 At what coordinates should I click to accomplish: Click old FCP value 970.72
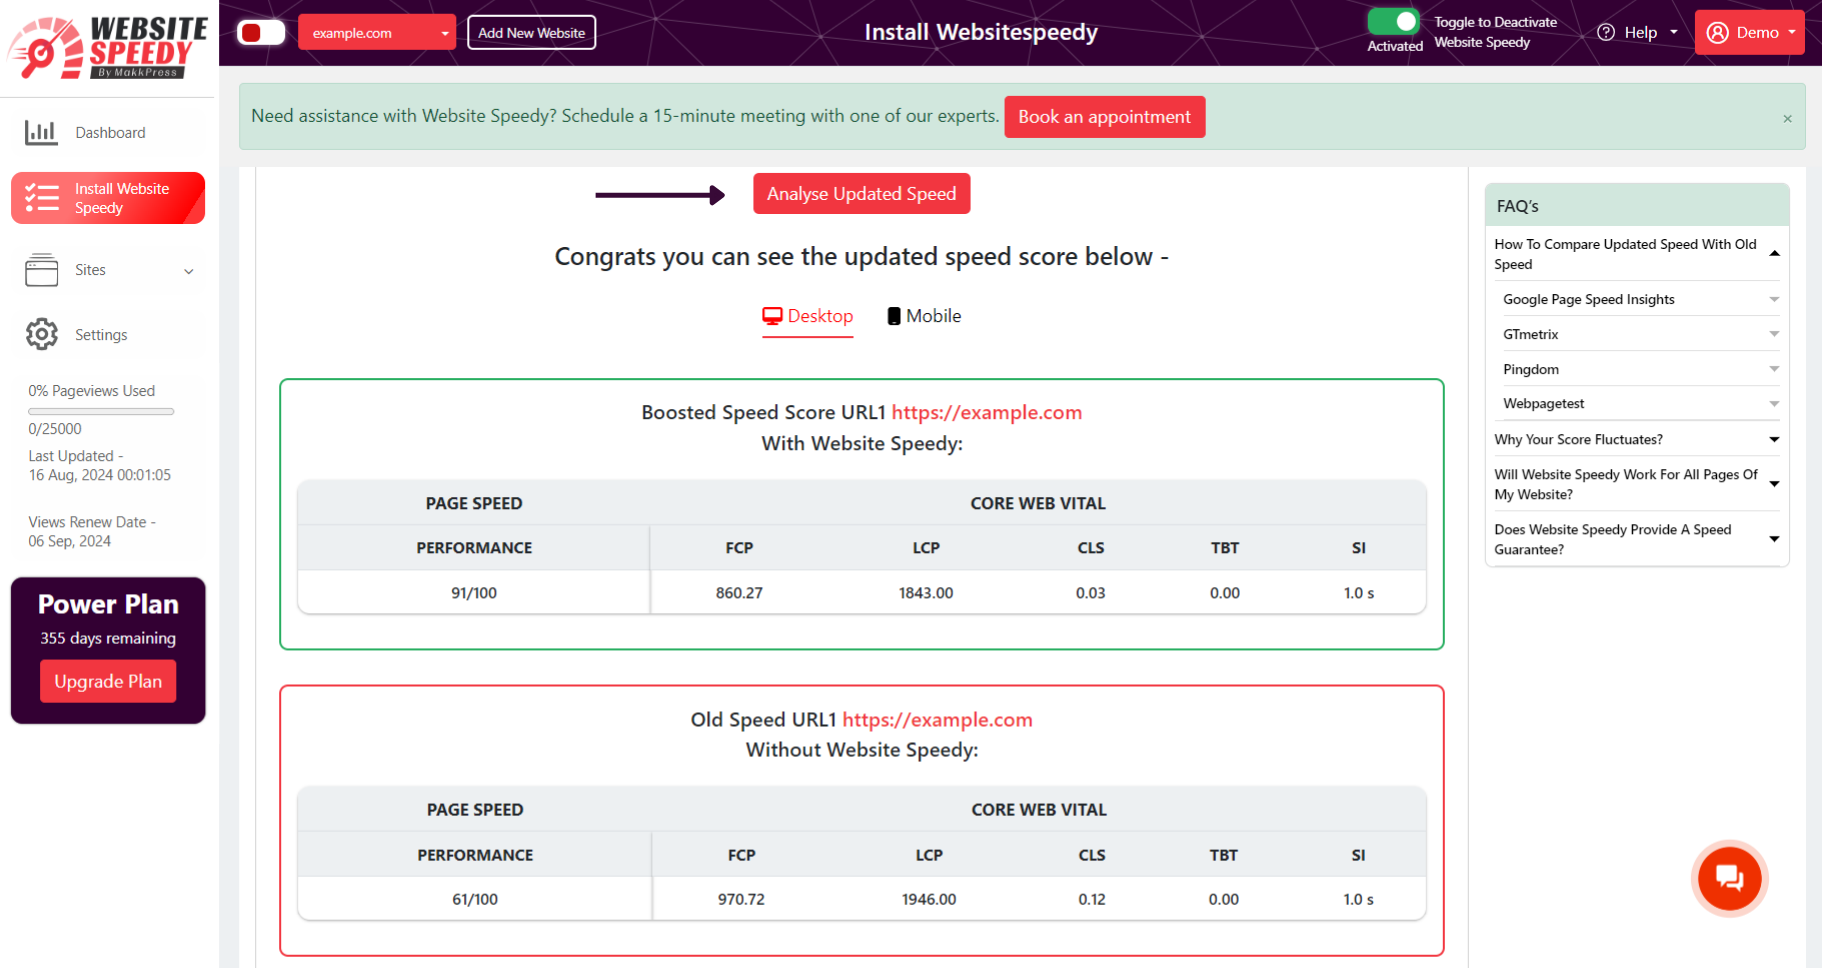pos(741,899)
